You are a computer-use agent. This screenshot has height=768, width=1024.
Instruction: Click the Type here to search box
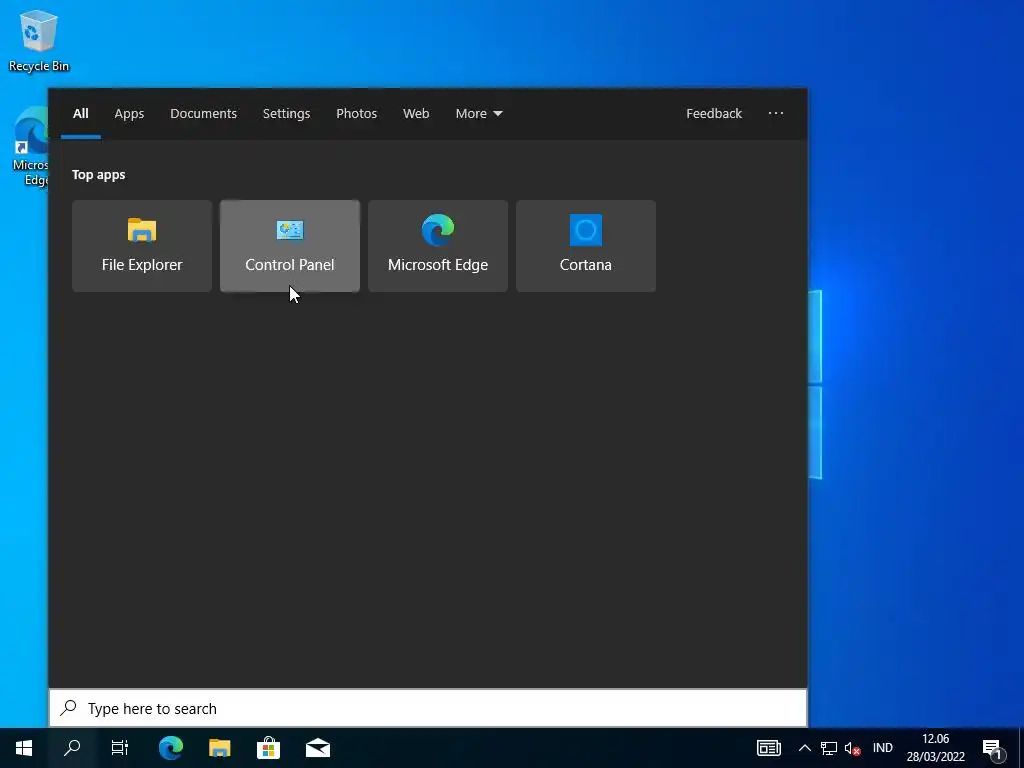point(428,709)
